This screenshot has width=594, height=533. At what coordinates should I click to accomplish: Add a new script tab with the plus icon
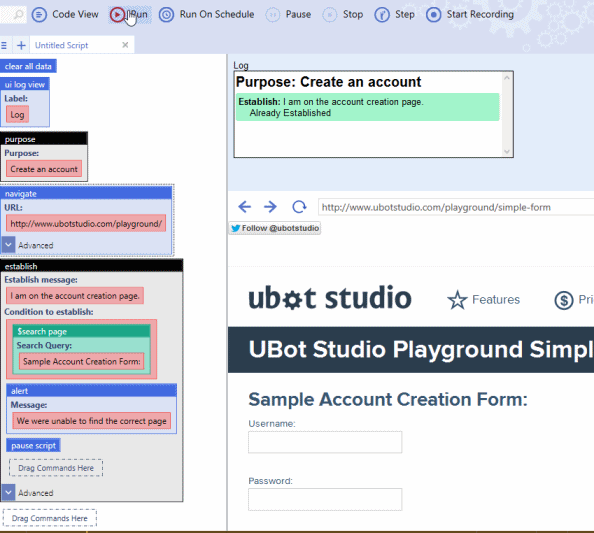click(x=21, y=45)
